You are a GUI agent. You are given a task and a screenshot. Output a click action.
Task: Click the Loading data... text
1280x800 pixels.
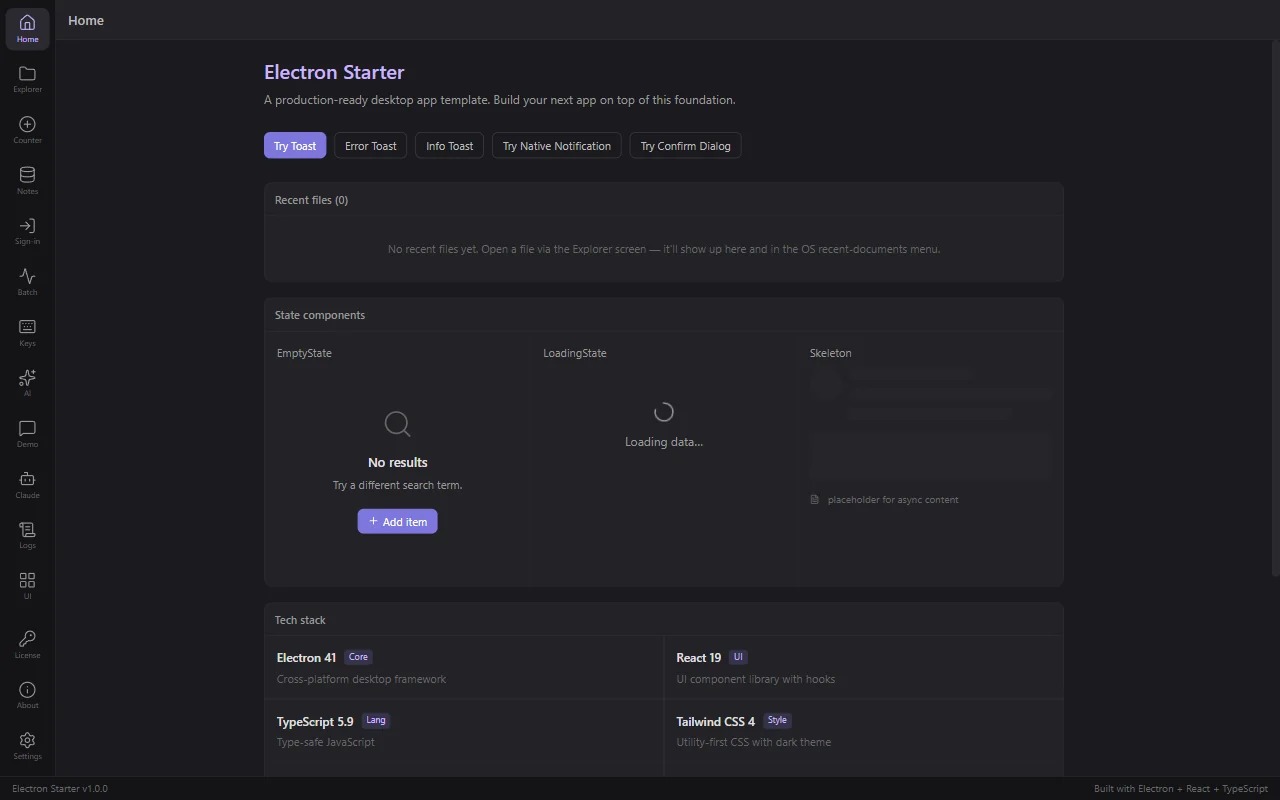[x=664, y=442]
